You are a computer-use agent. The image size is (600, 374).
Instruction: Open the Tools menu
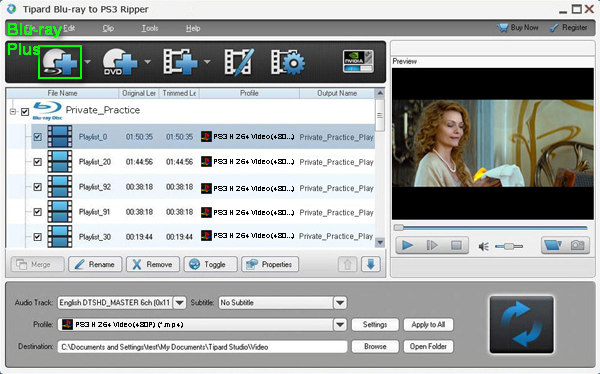150,28
